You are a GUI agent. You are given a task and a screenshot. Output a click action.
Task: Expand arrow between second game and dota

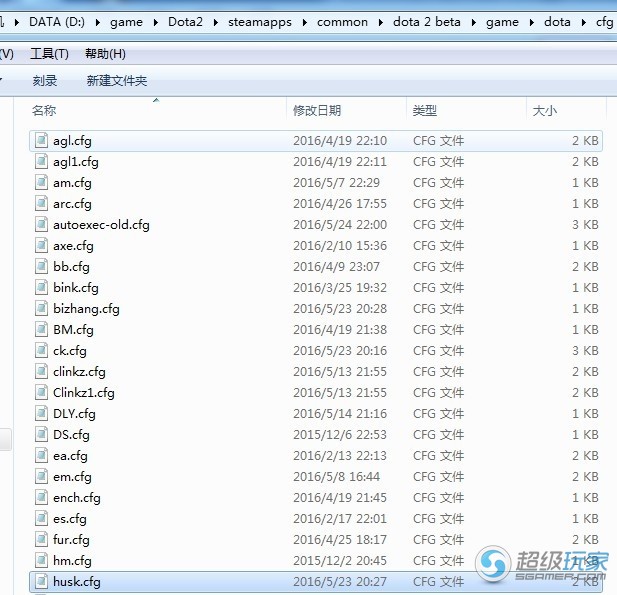532,22
